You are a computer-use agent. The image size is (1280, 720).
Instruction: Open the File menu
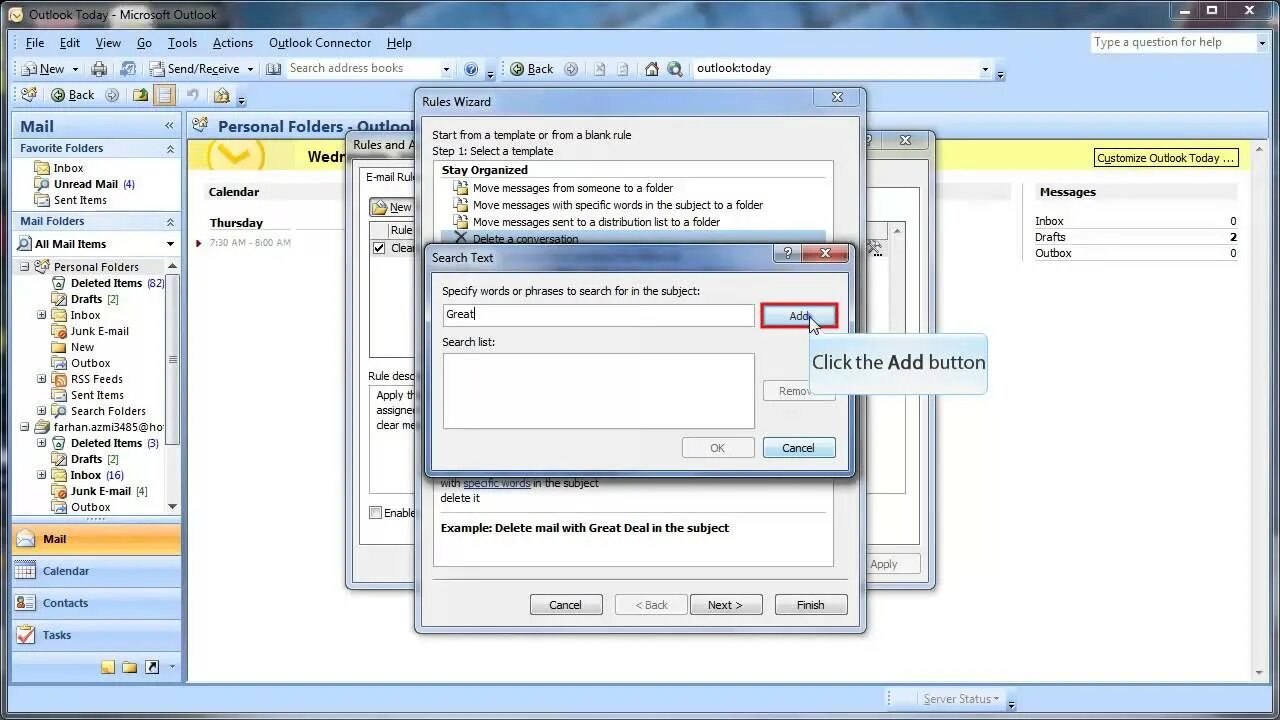[x=35, y=43]
